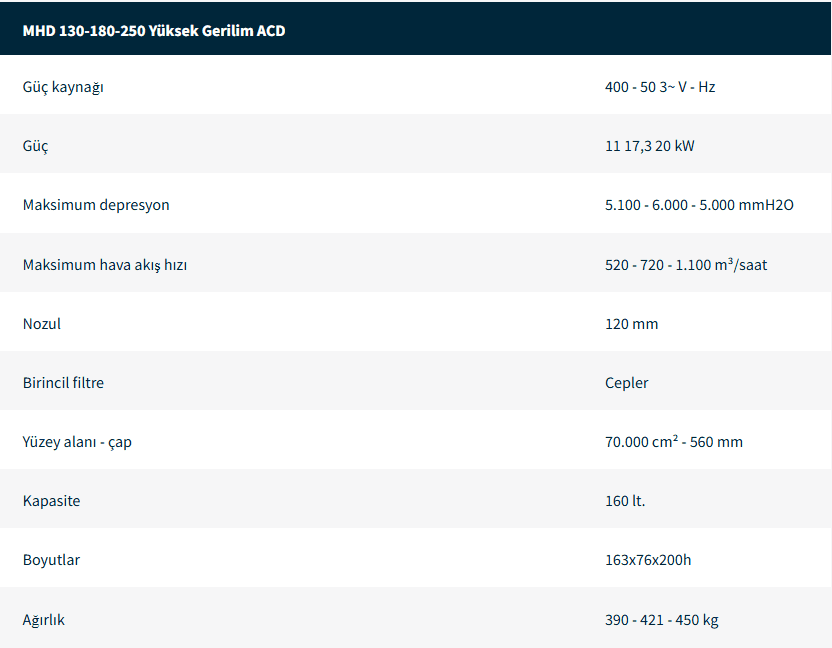Click the 70.000 cm² - 560 mm value

coord(673,442)
